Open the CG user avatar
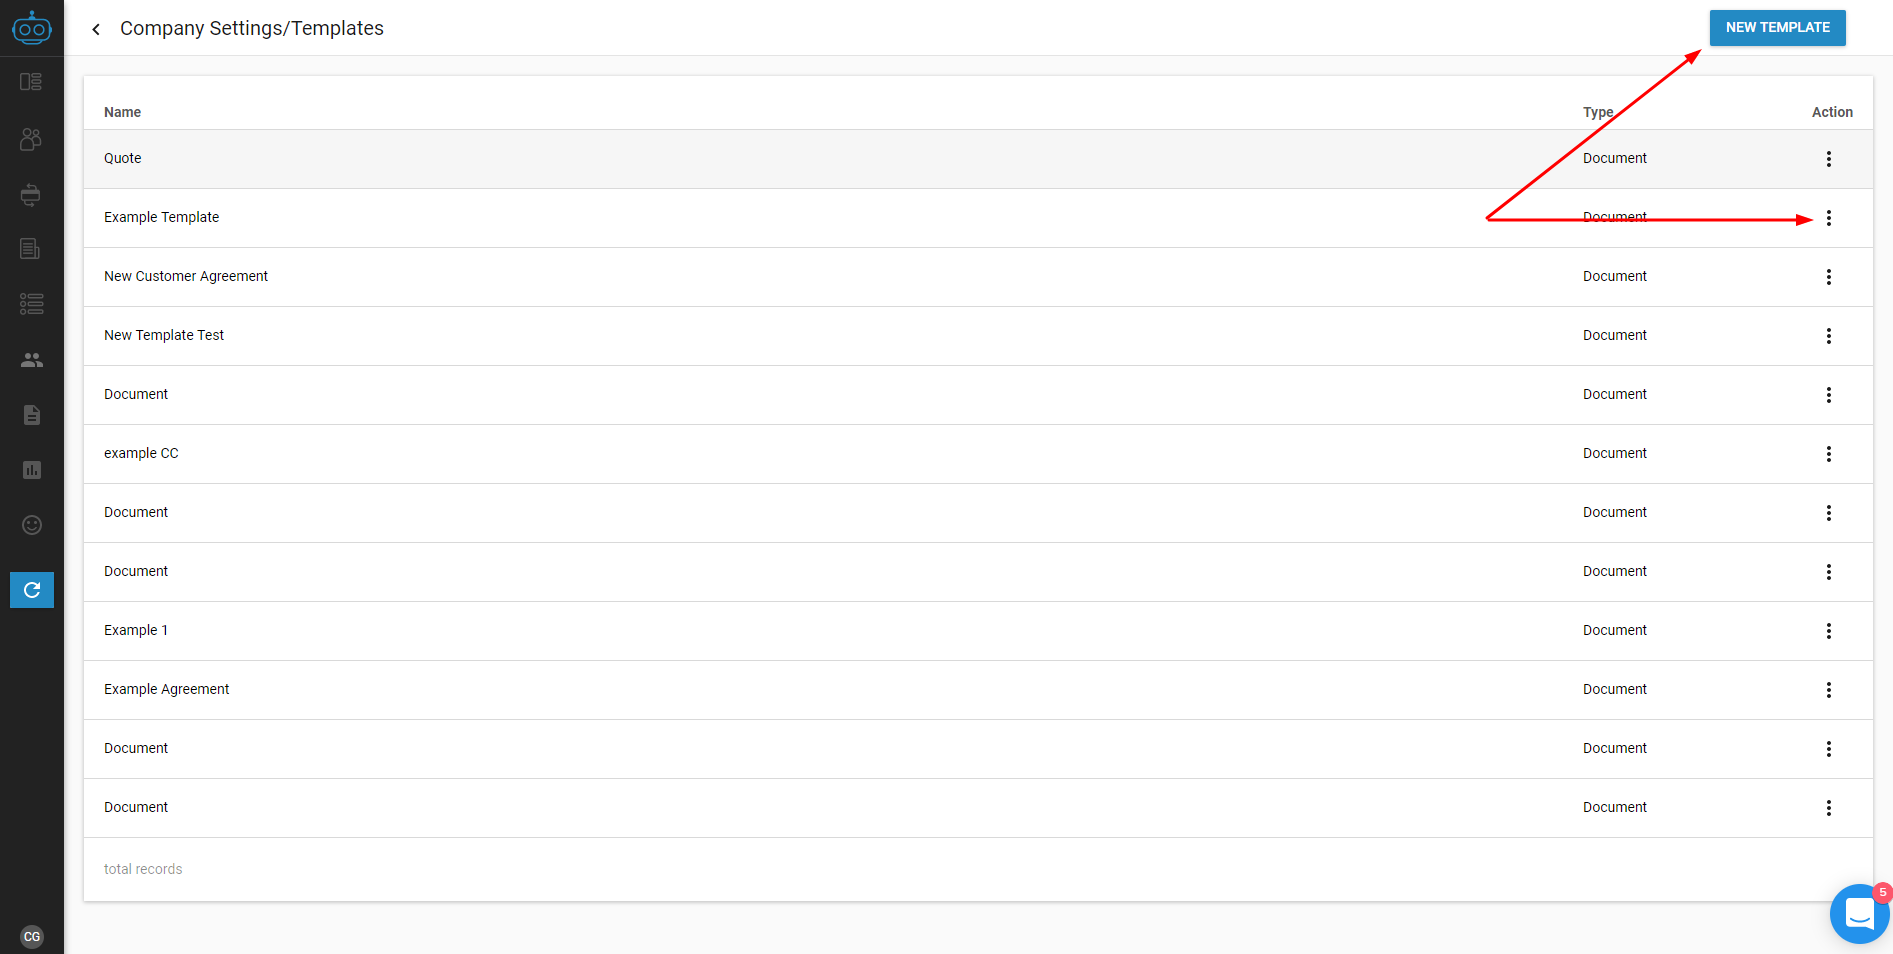The width and height of the screenshot is (1893, 954). pyautogui.click(x=32, y=937)
